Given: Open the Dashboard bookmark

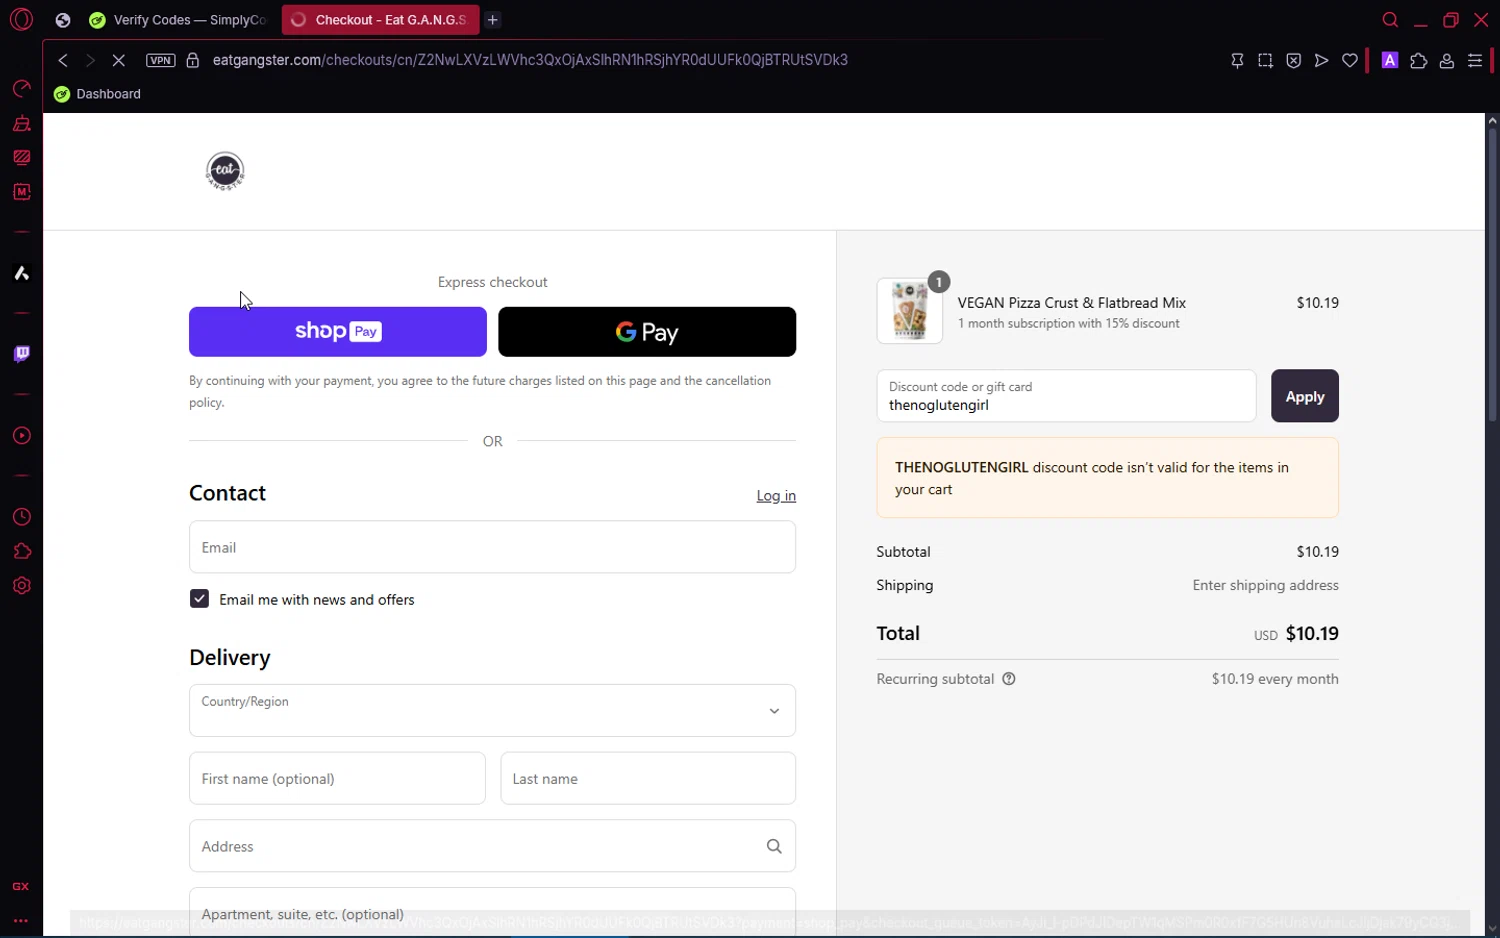Looking at the screenshot, I should coord(97,94).
